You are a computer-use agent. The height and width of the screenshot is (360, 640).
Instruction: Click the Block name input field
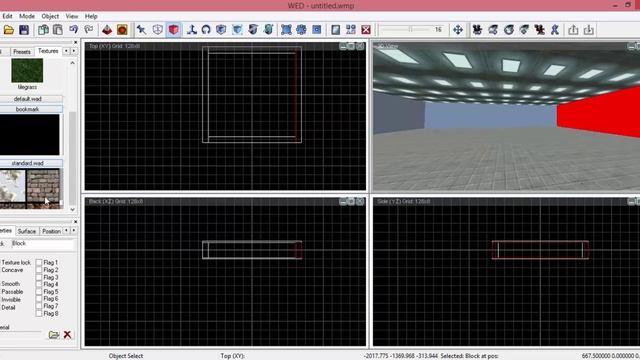pos(43,244)
